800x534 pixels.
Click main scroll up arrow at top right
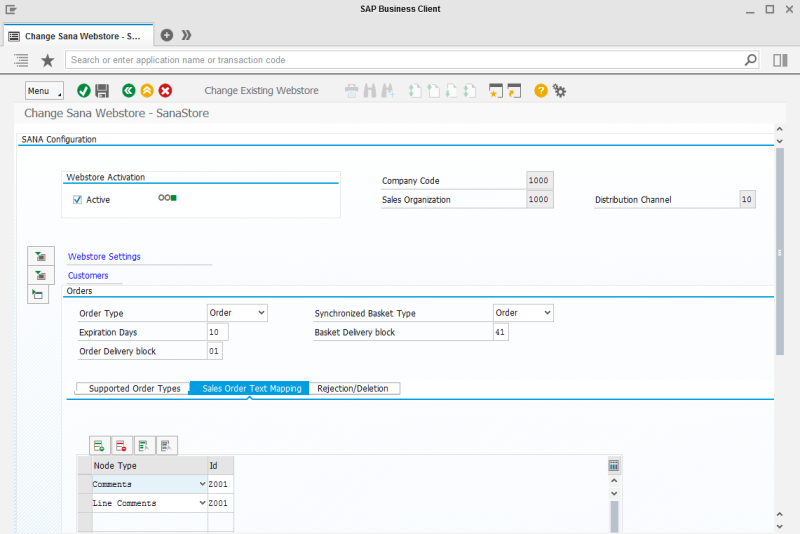tap(779, 129)
